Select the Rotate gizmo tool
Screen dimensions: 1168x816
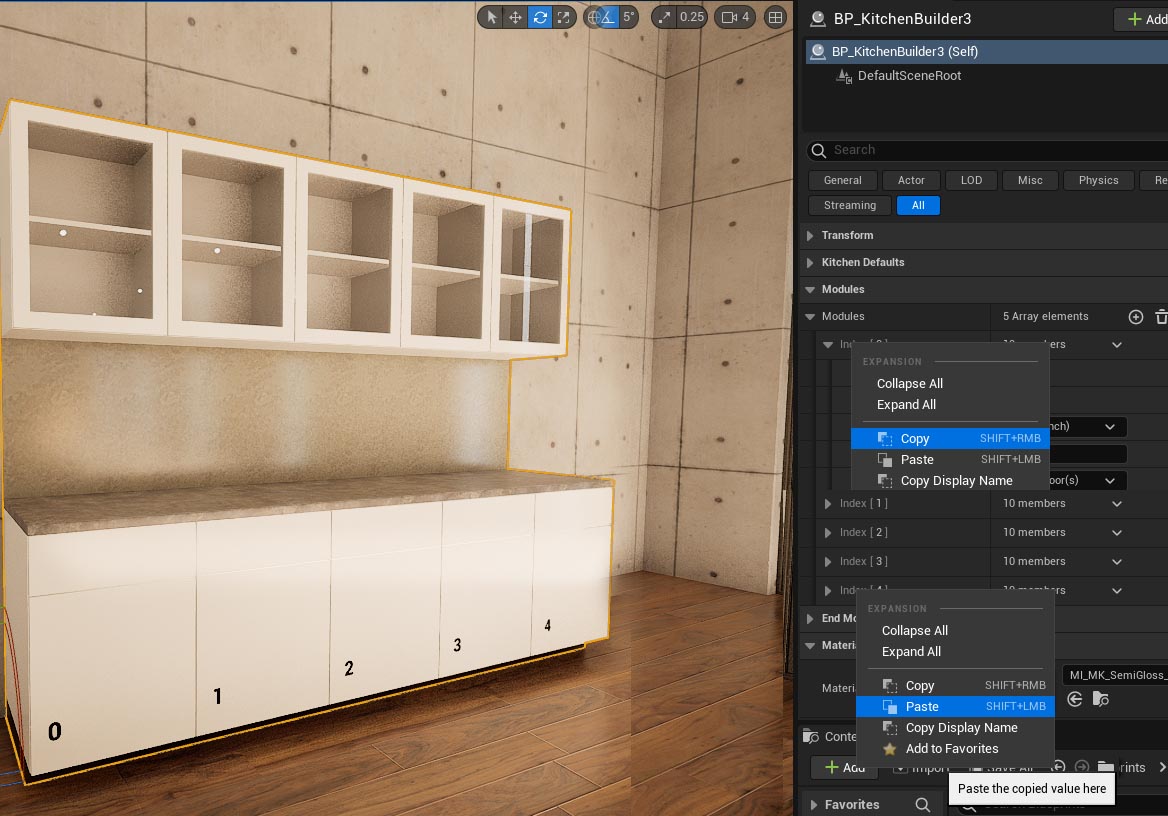pyautogui.click(x=540, y=17)
